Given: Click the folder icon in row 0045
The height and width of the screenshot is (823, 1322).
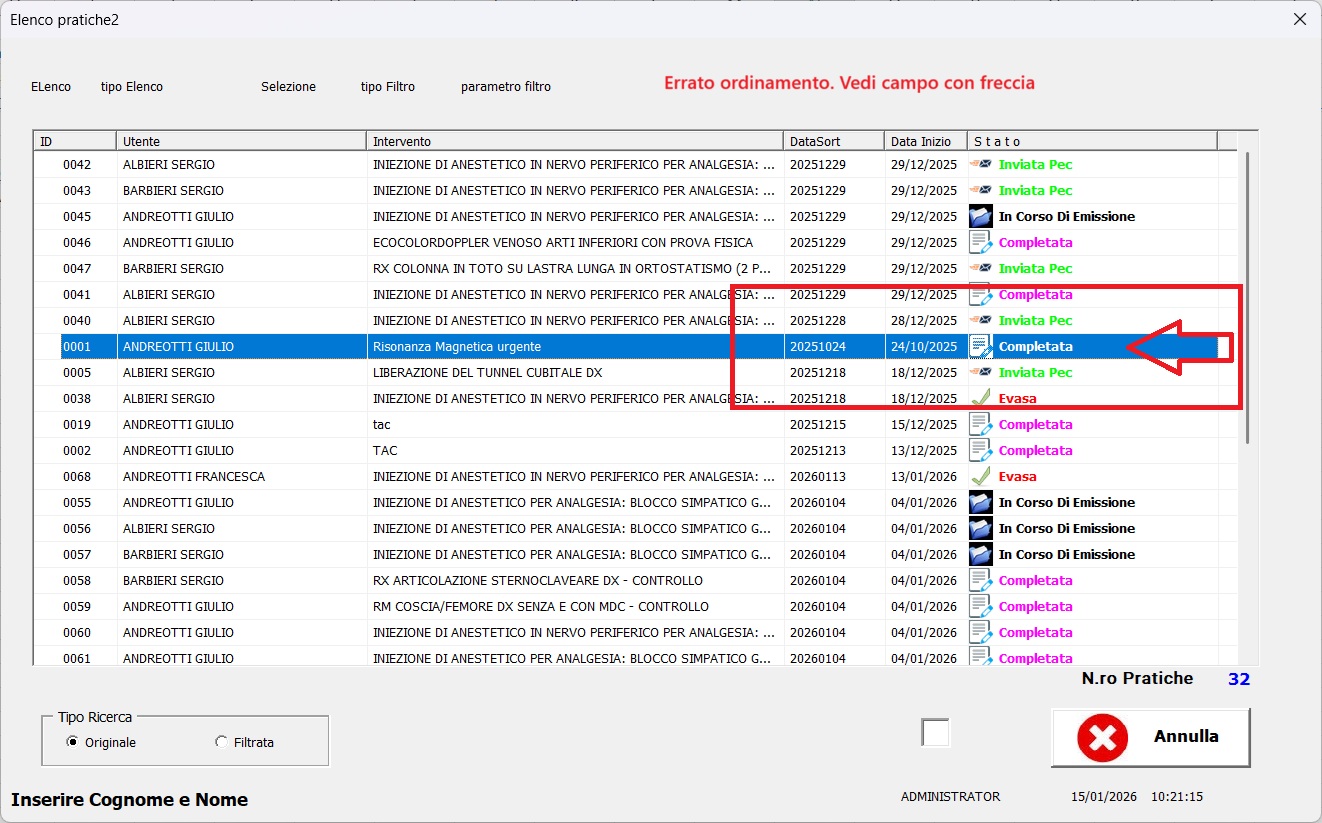Looking at the screenshot, I should click(x=980, y=216).
